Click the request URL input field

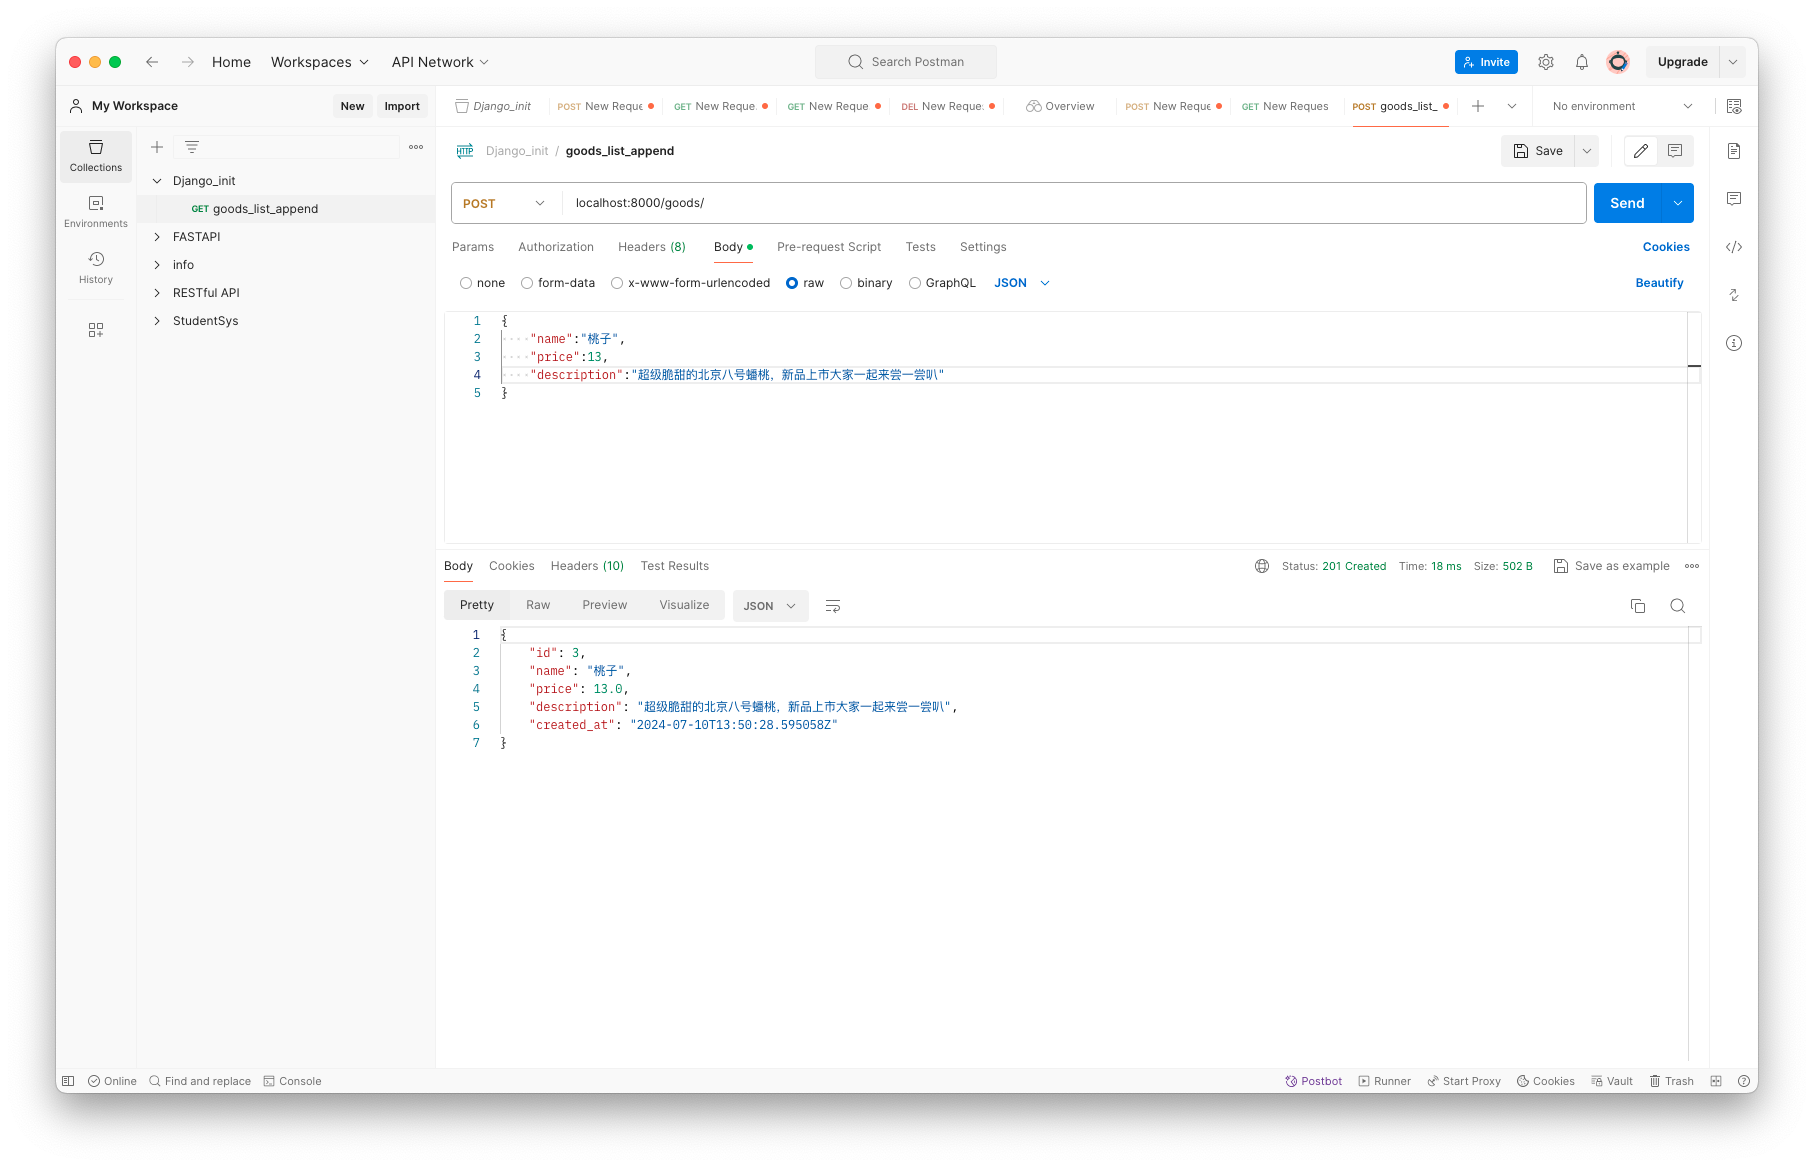point(1074,203)
